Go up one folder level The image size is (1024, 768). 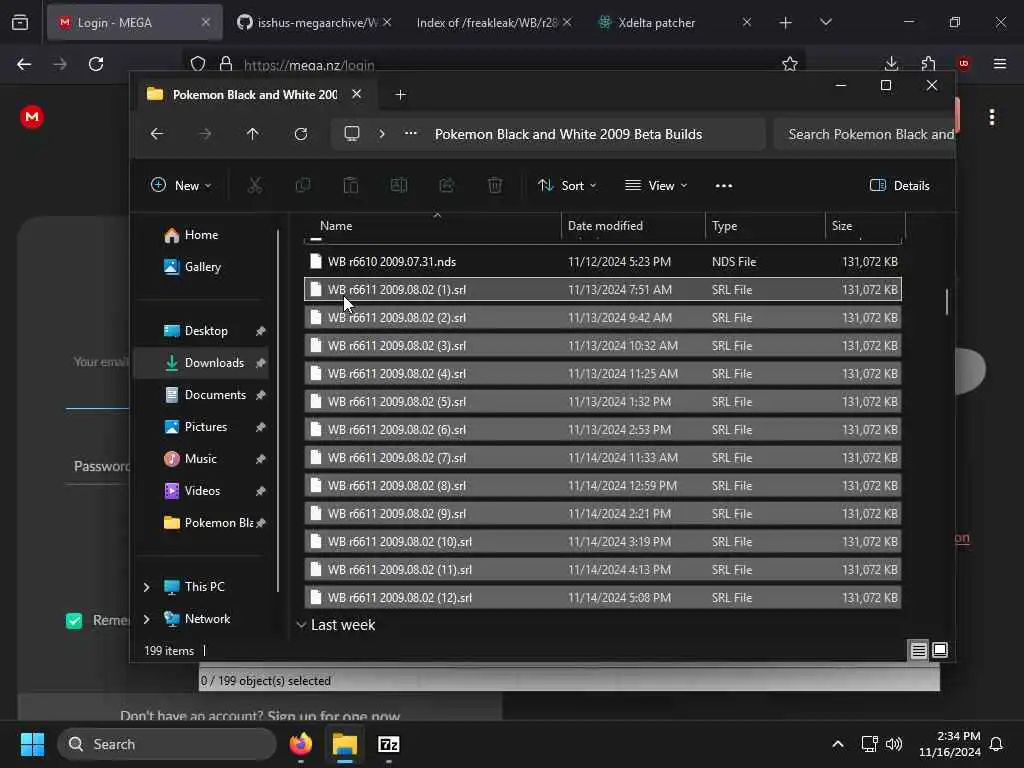(253, 134)
